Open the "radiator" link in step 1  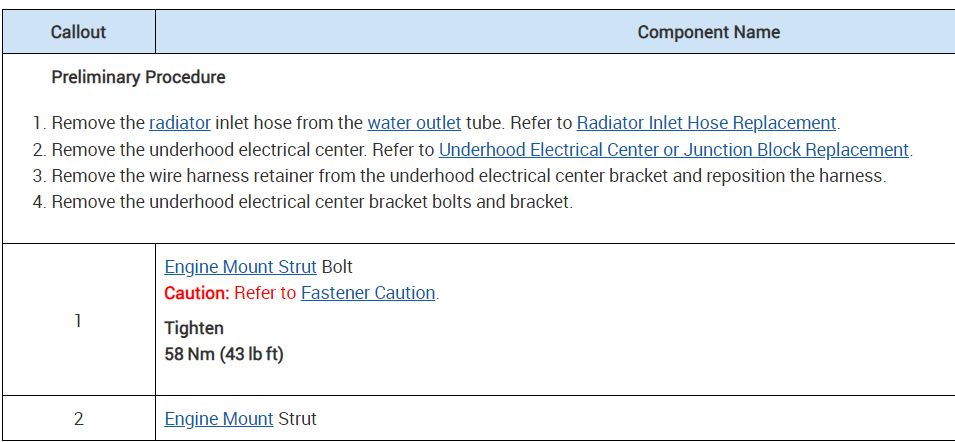click(x=180, y=123)
